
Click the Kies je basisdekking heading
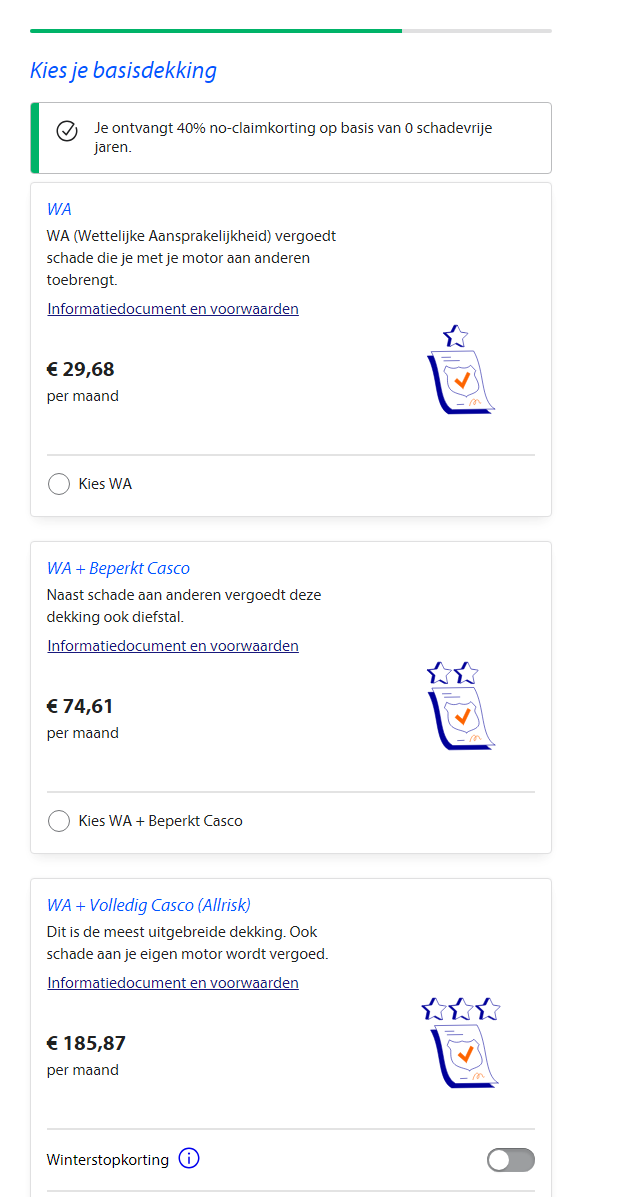point(123,70)
